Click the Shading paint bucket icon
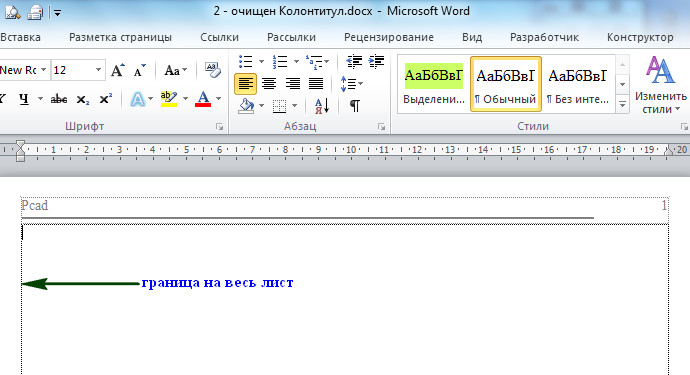 [x=246, y=106]
